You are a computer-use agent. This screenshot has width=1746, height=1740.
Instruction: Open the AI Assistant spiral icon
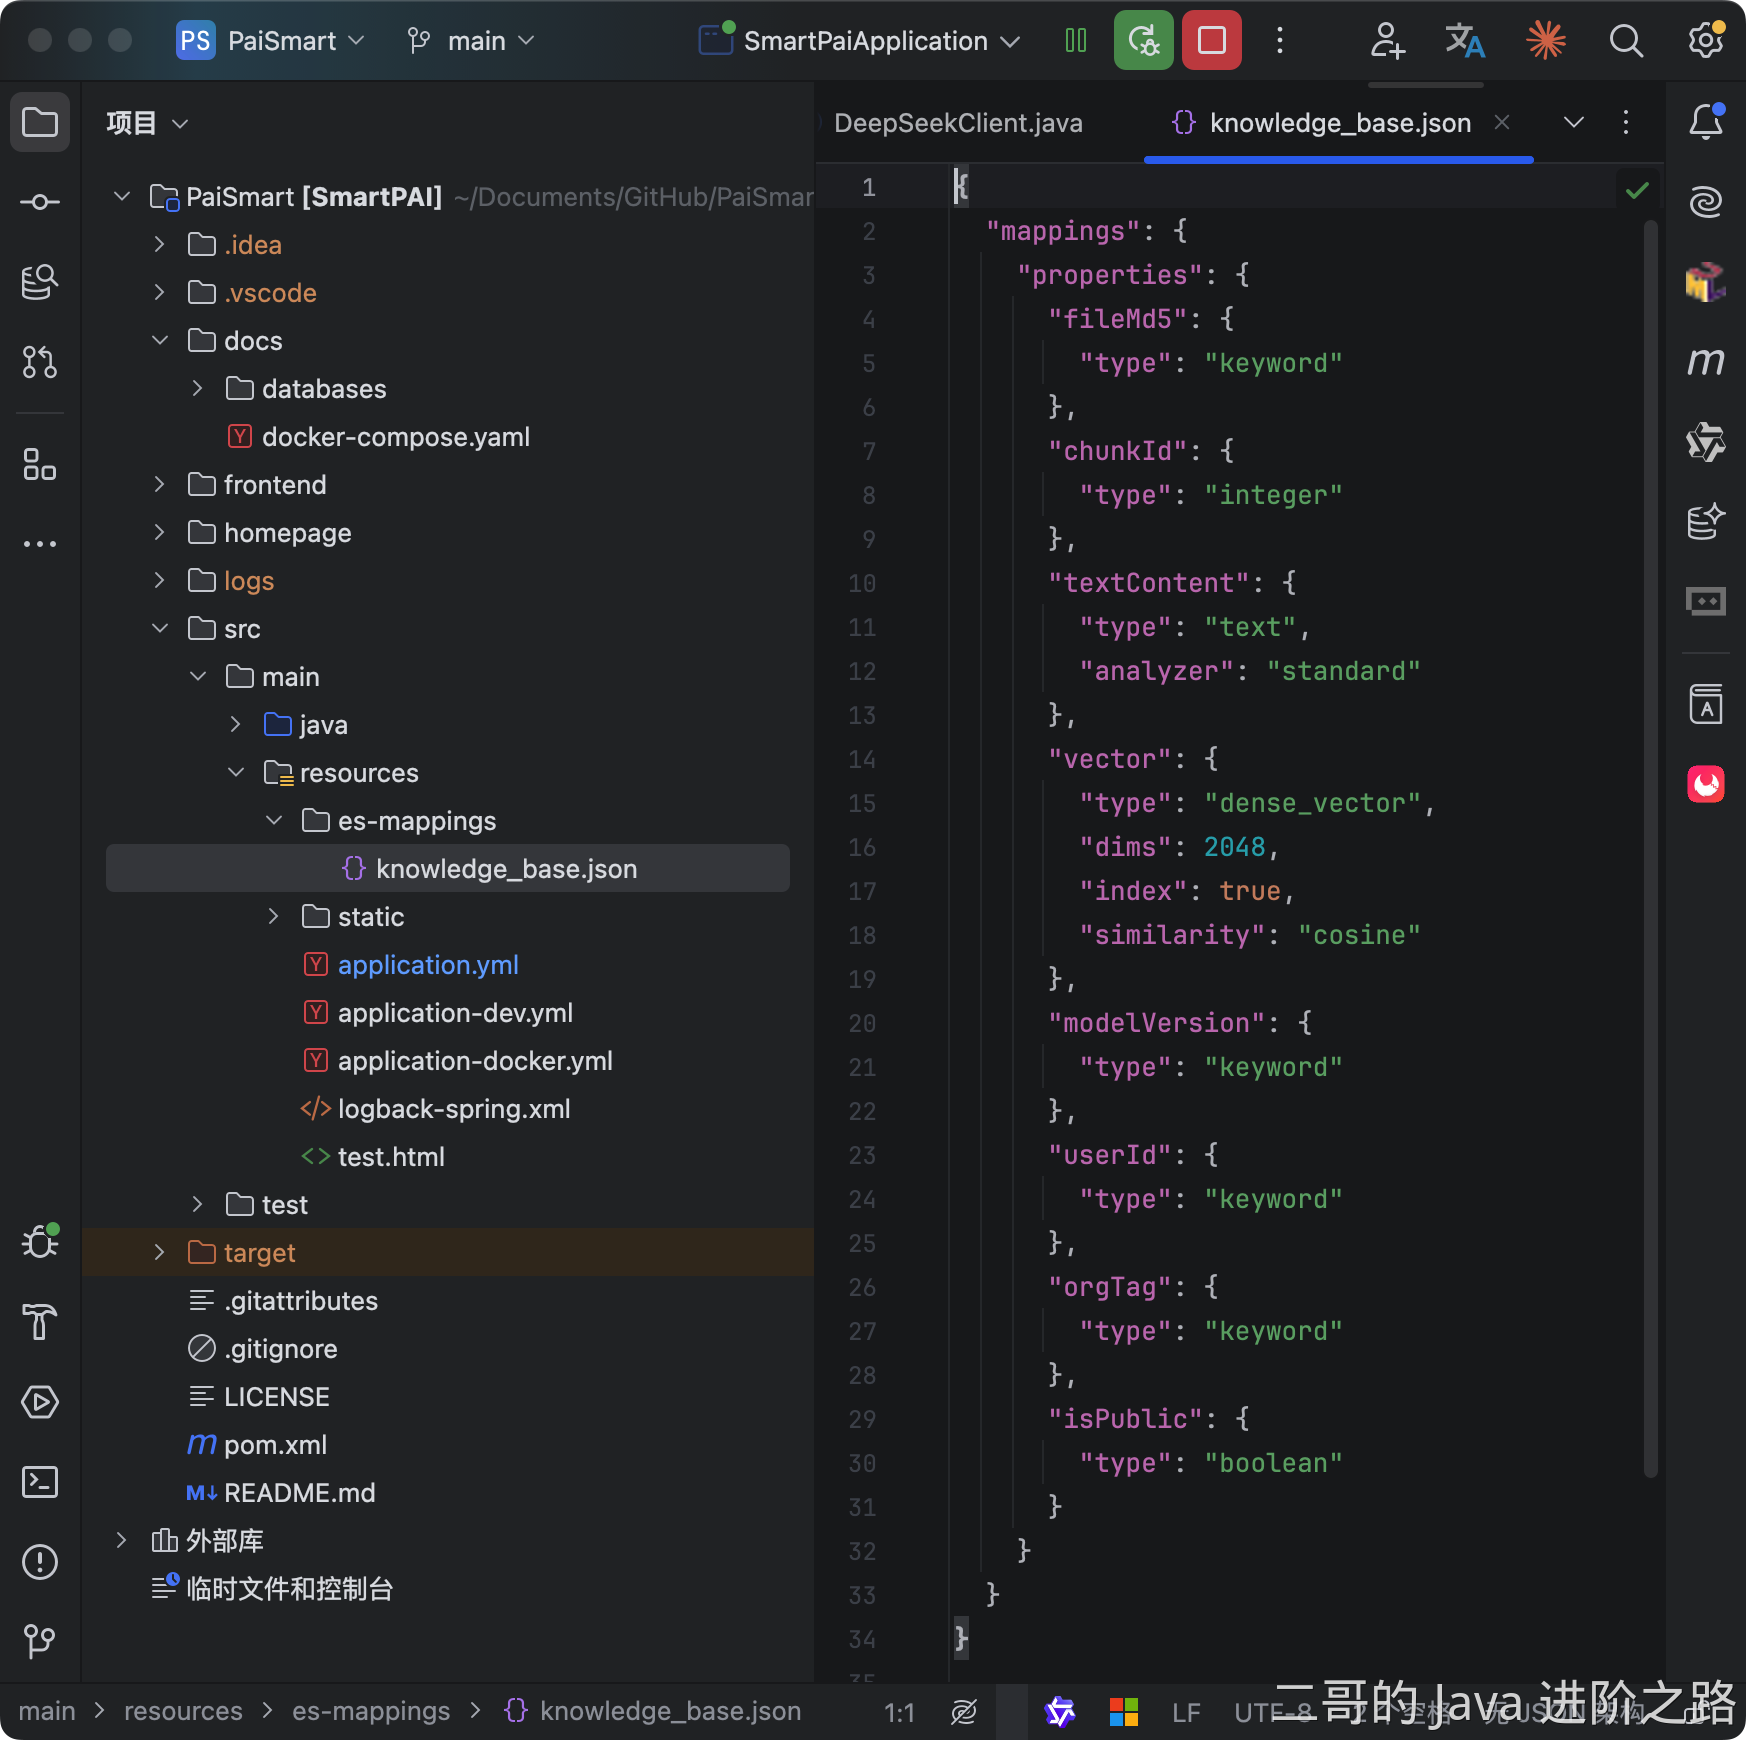coord(1706,202)
